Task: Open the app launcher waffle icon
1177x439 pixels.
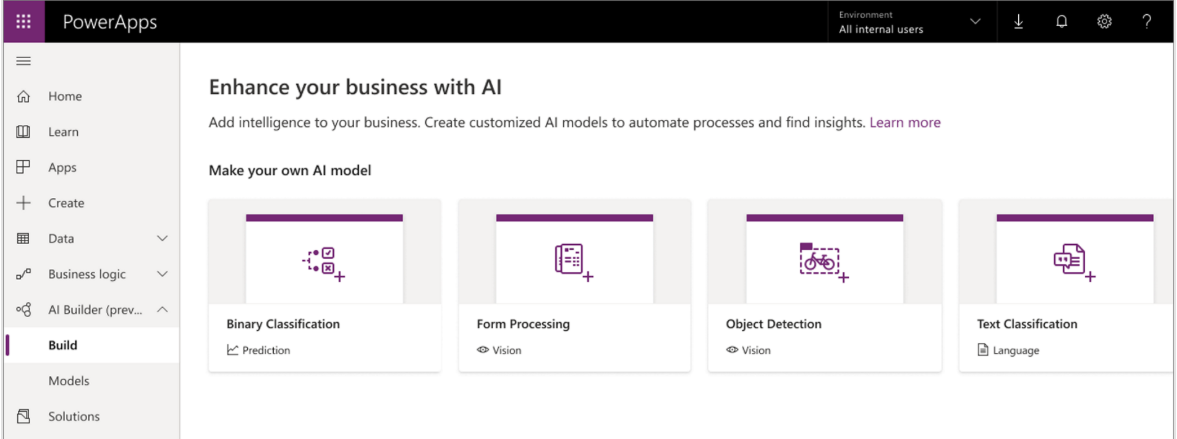Action: tap(24, 22)
